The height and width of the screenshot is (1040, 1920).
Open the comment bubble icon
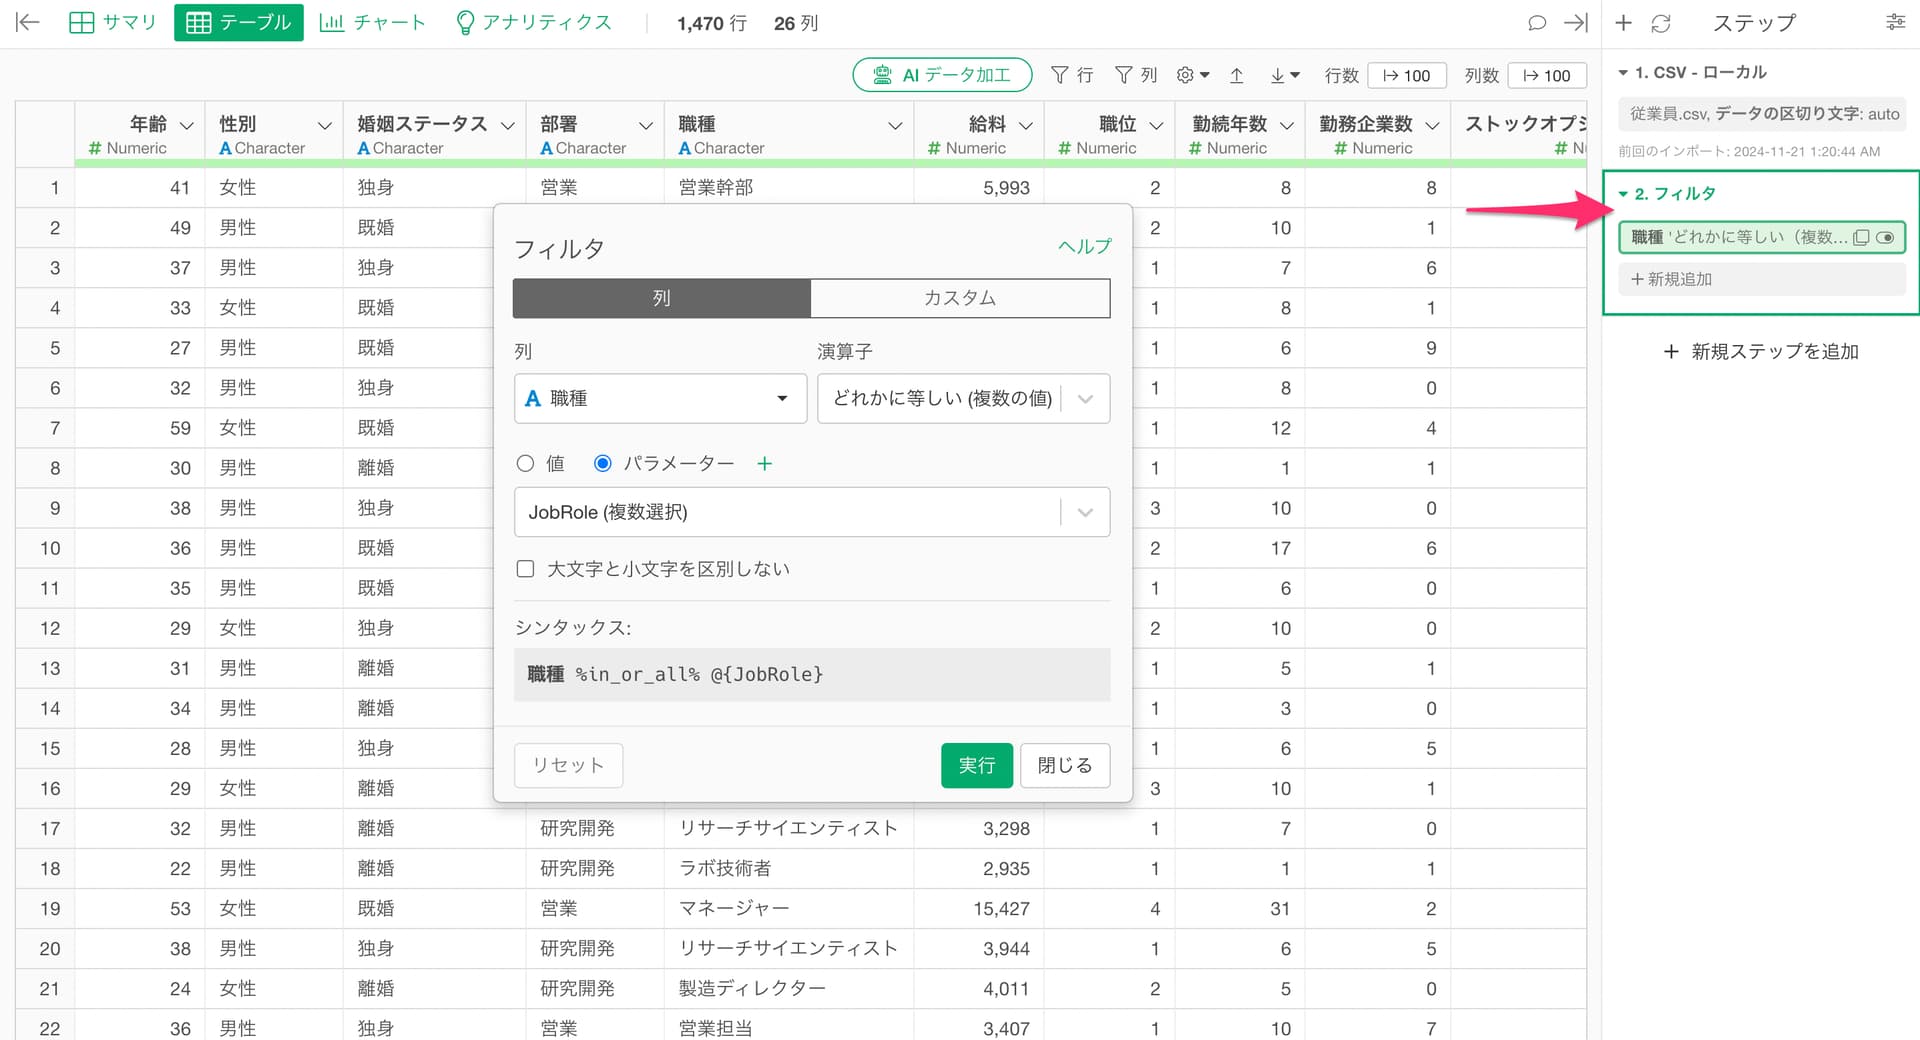click(1537, 23)
